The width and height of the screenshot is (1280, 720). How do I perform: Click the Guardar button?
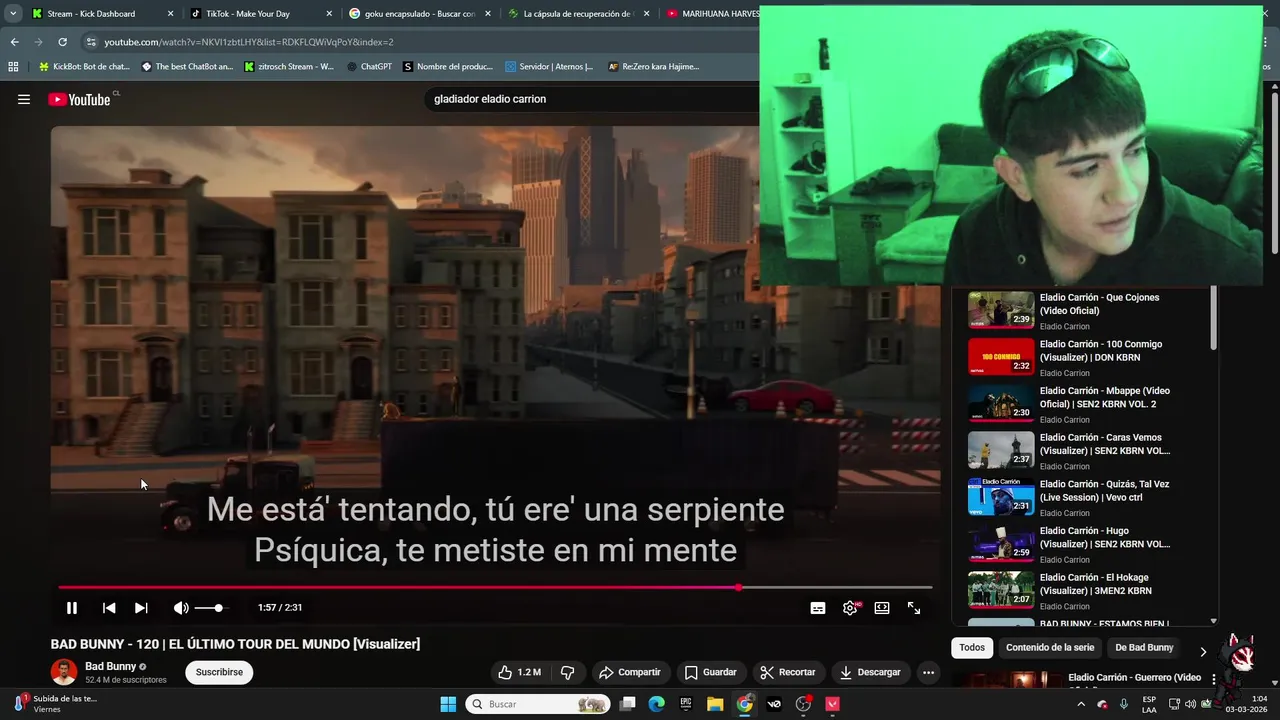(710, 672)
